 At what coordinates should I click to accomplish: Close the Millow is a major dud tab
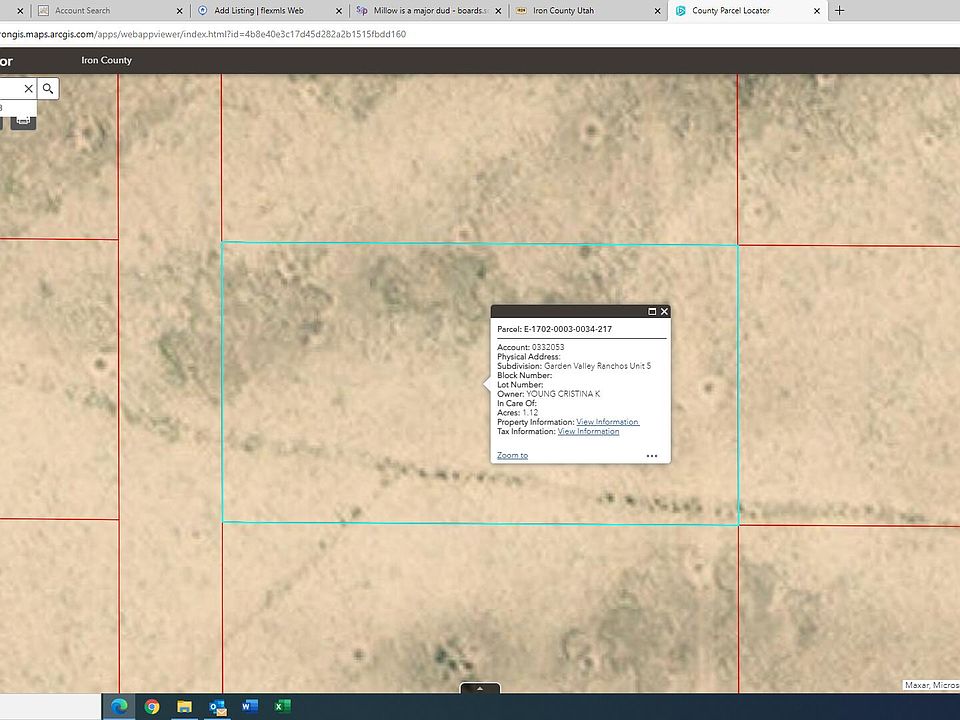click(x=498, y=11)
